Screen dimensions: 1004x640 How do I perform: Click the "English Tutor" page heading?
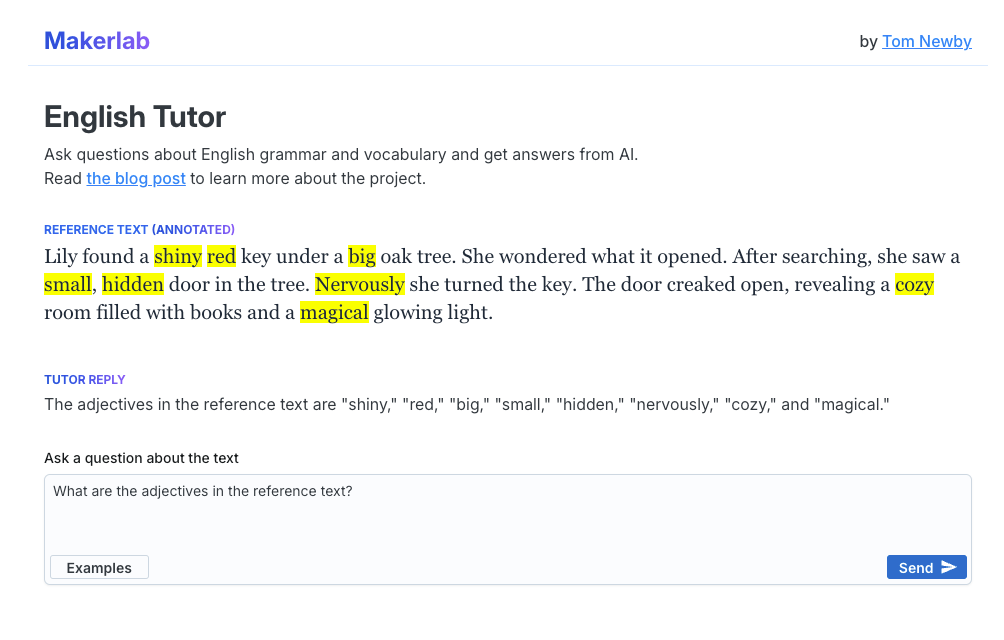pos(135,117)
